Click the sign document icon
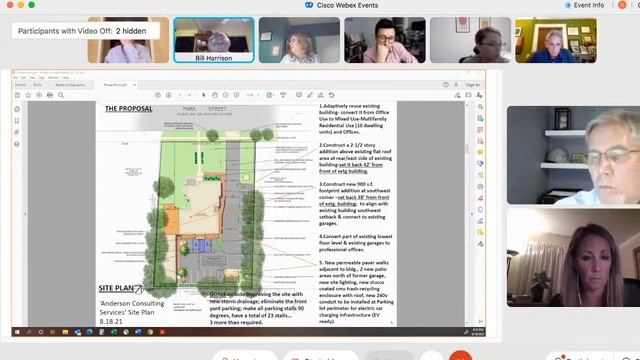The height and width of the screenshot is (360, 640). 321,95
